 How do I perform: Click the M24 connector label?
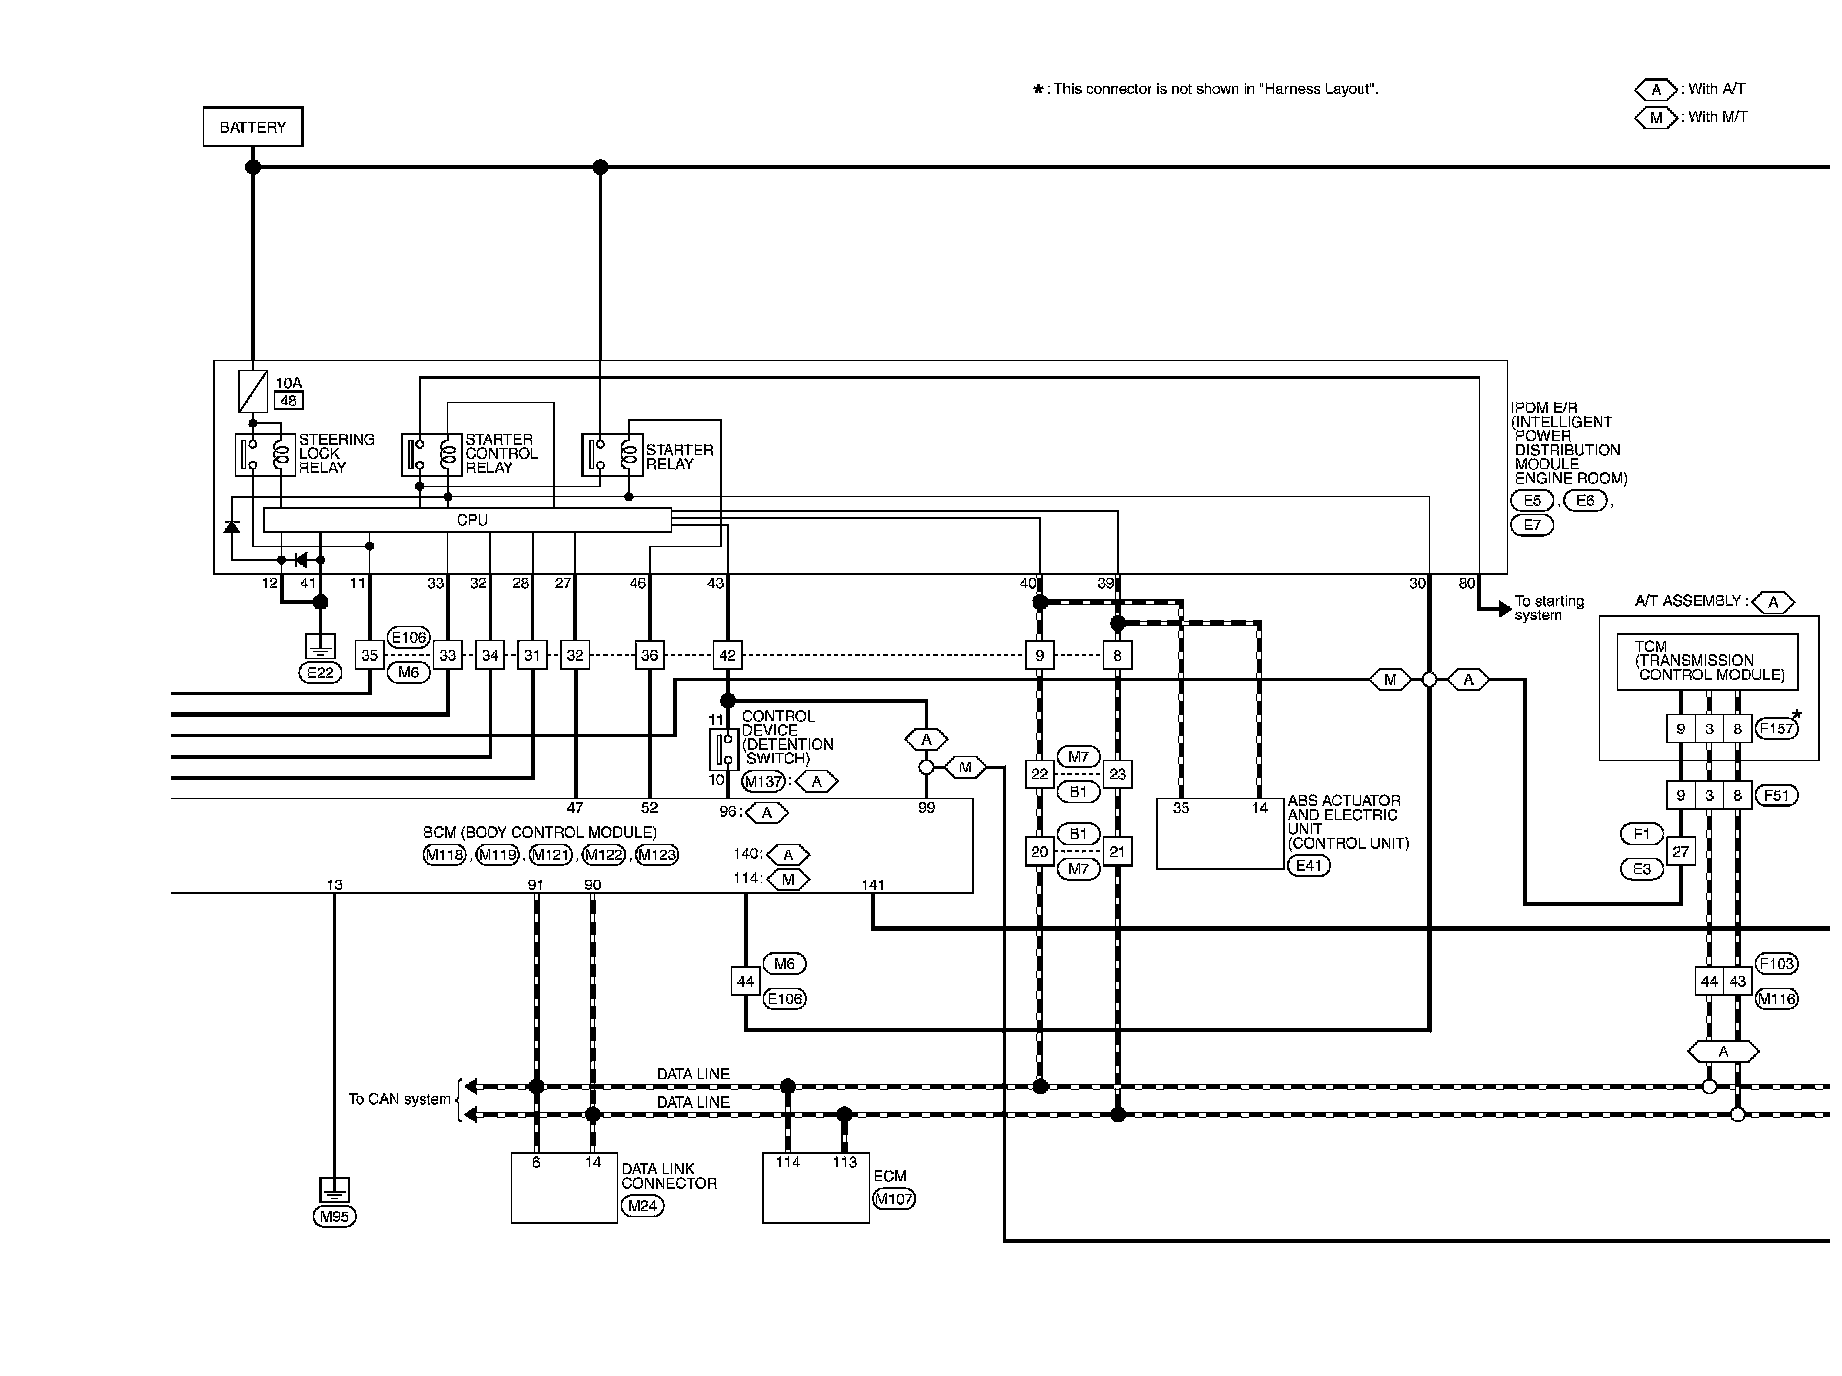point(642,1206)
